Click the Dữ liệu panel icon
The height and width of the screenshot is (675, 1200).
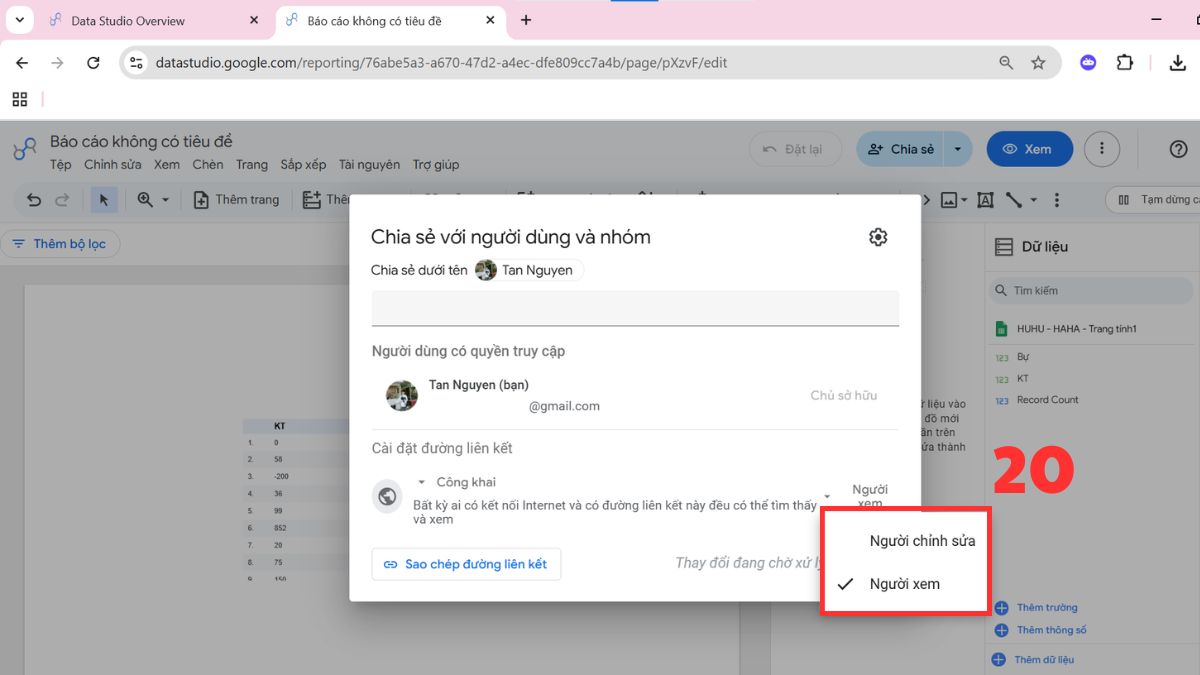(x=1002, y=246)
